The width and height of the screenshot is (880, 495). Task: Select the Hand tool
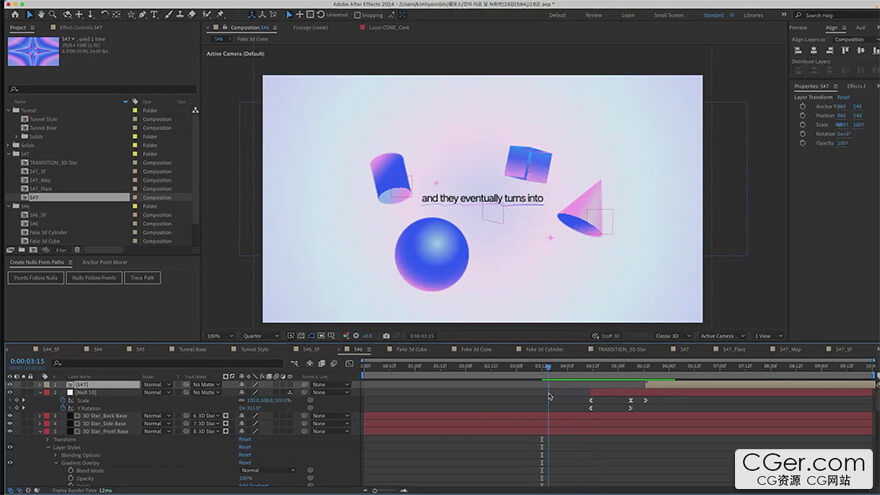coord(41,15)
